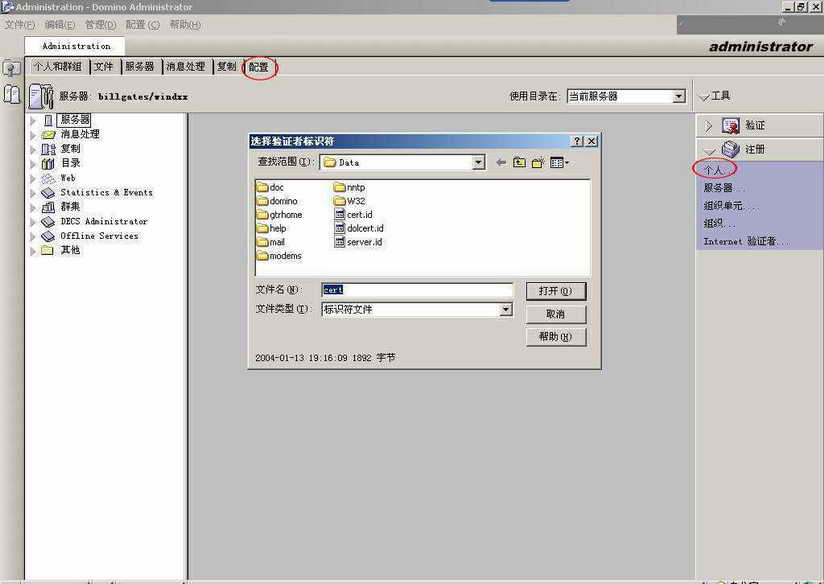This screenshot has width=824, height=584.
Task: Expand the Statistics & Events tree node
Action: click(x=33, y=193)
